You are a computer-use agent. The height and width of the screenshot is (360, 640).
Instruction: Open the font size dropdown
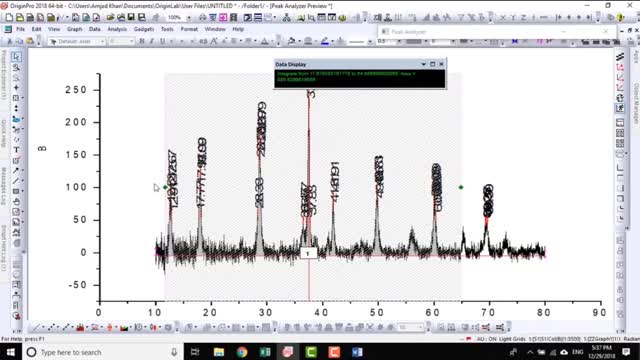pyautogui.click(x=131, y=41)
